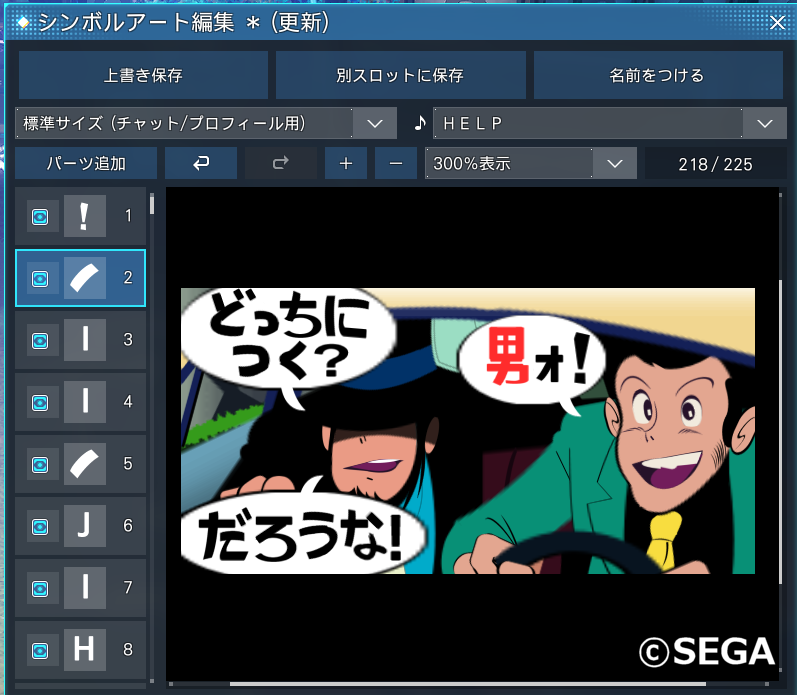Image resolution: width=797 pixels, height=695 pixels.
Task: Close the symbol art editor window
Action: [x=777, y=22]
